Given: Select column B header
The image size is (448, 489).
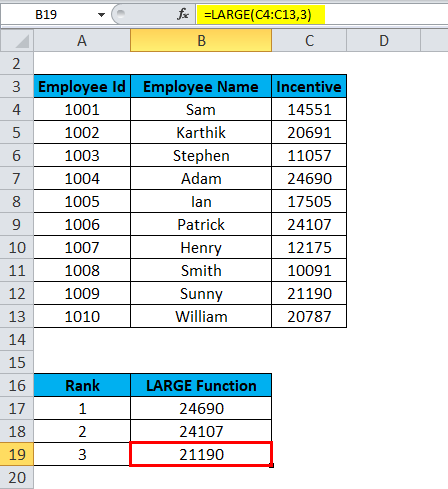Looking at the screenshot, I should point(201,41).
